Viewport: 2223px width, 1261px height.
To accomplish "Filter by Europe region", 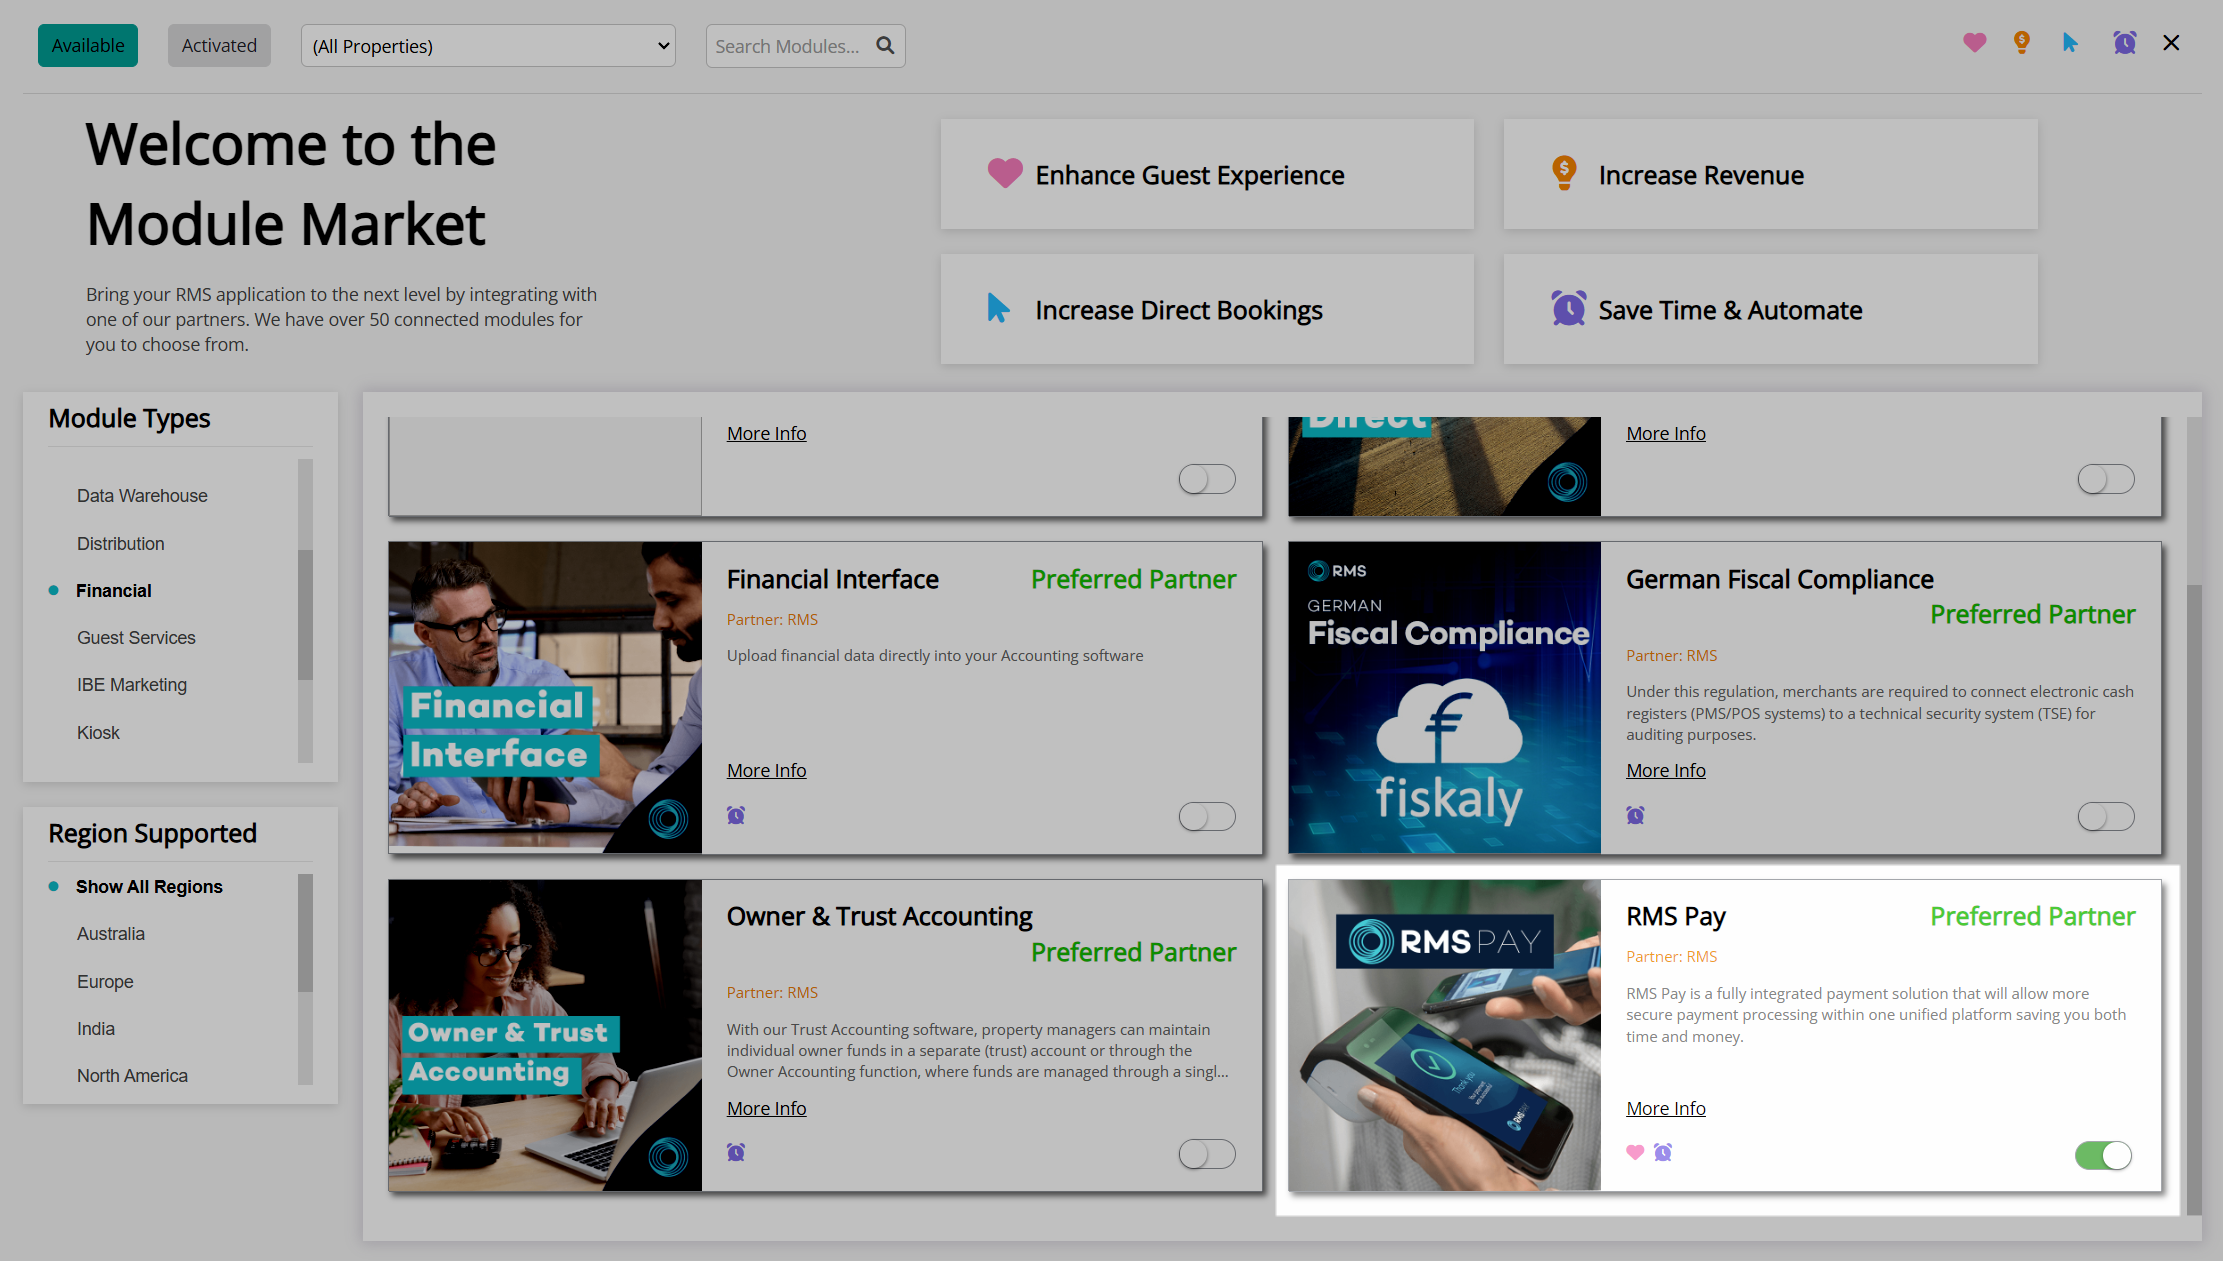I will 105,981.
